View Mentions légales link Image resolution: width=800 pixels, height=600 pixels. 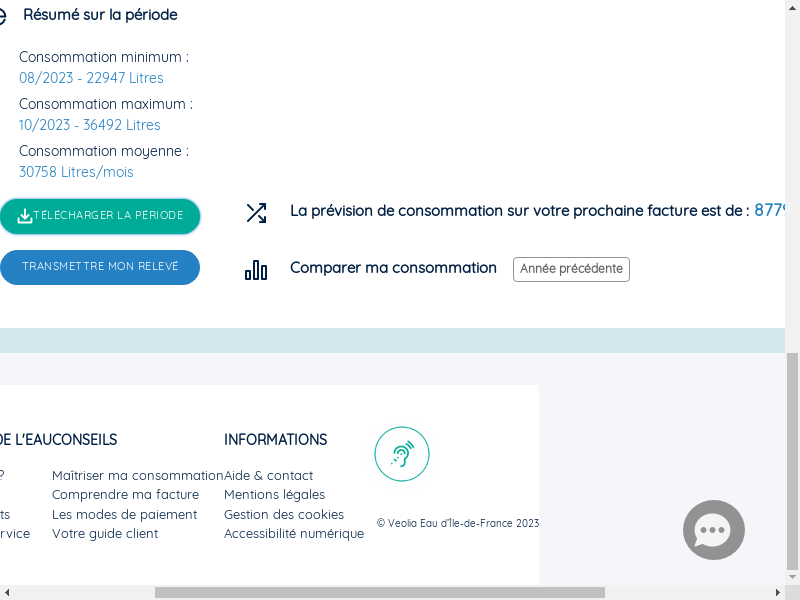click(274, 494)
